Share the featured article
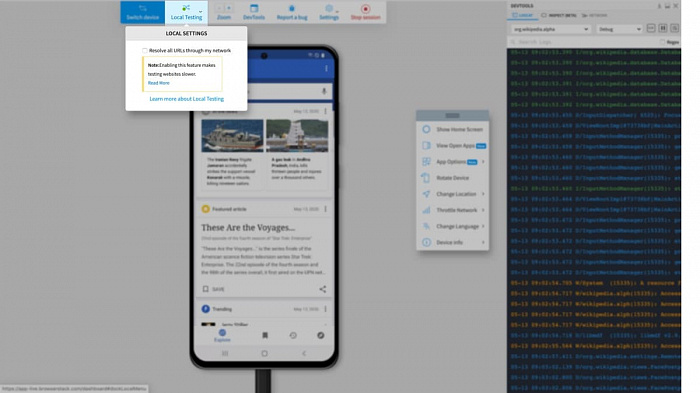Image resolution: width=700 pixels, height=393 pixels. pos(322,289)
